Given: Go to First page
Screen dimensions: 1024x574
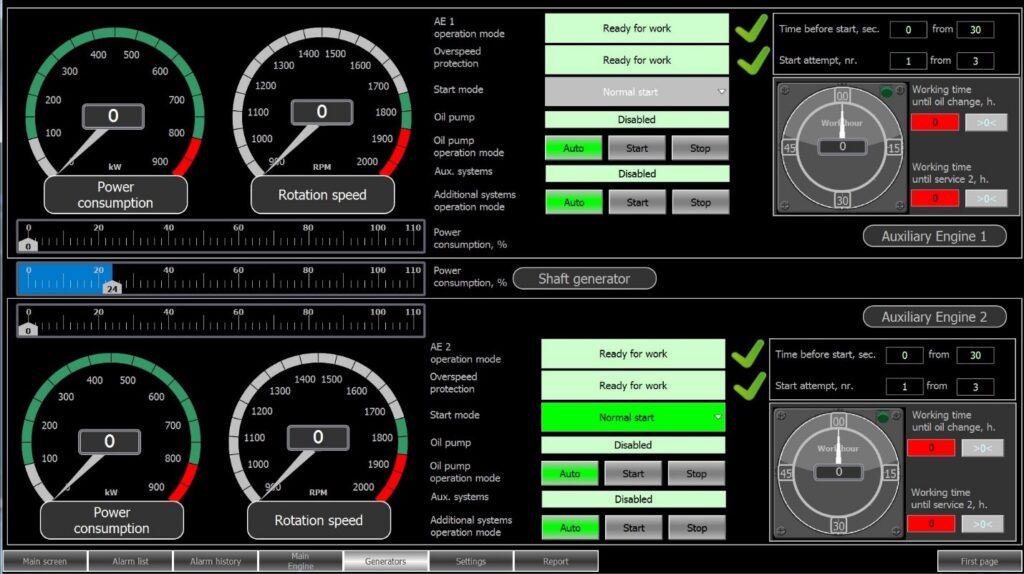Looking at the screenshot, I should [x=979, y=561].
